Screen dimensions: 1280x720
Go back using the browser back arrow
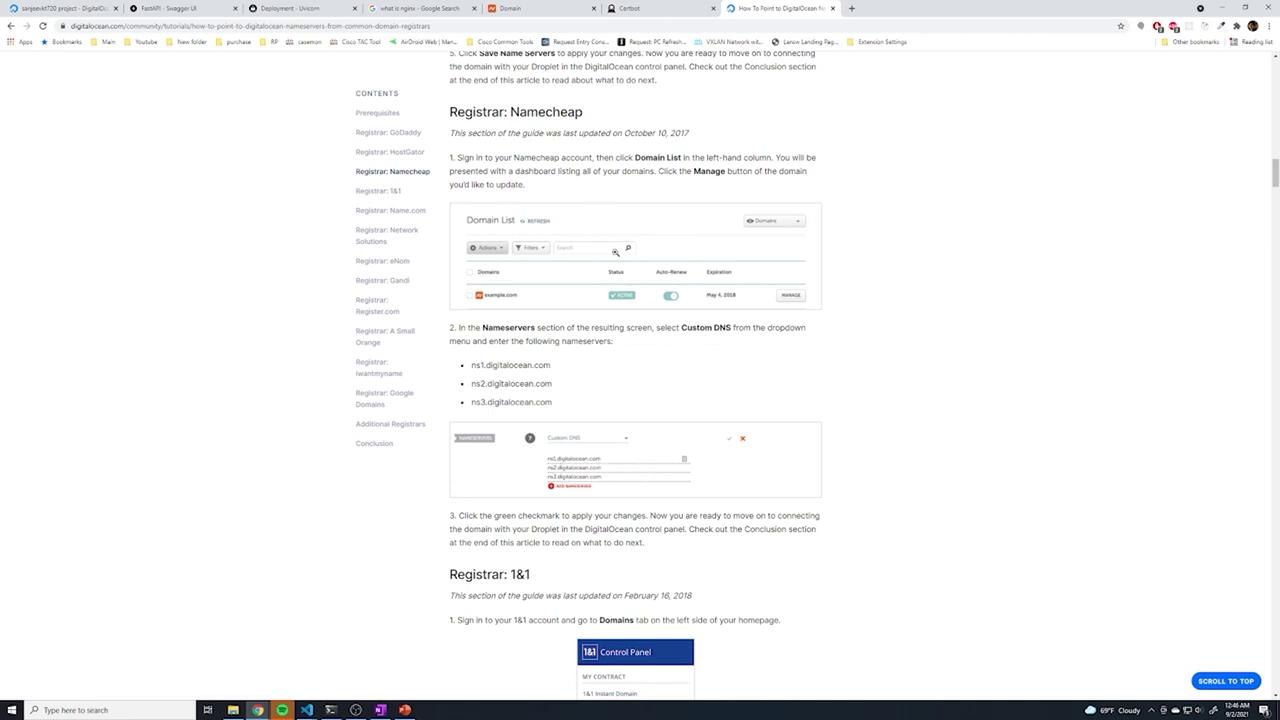[11, 26]
